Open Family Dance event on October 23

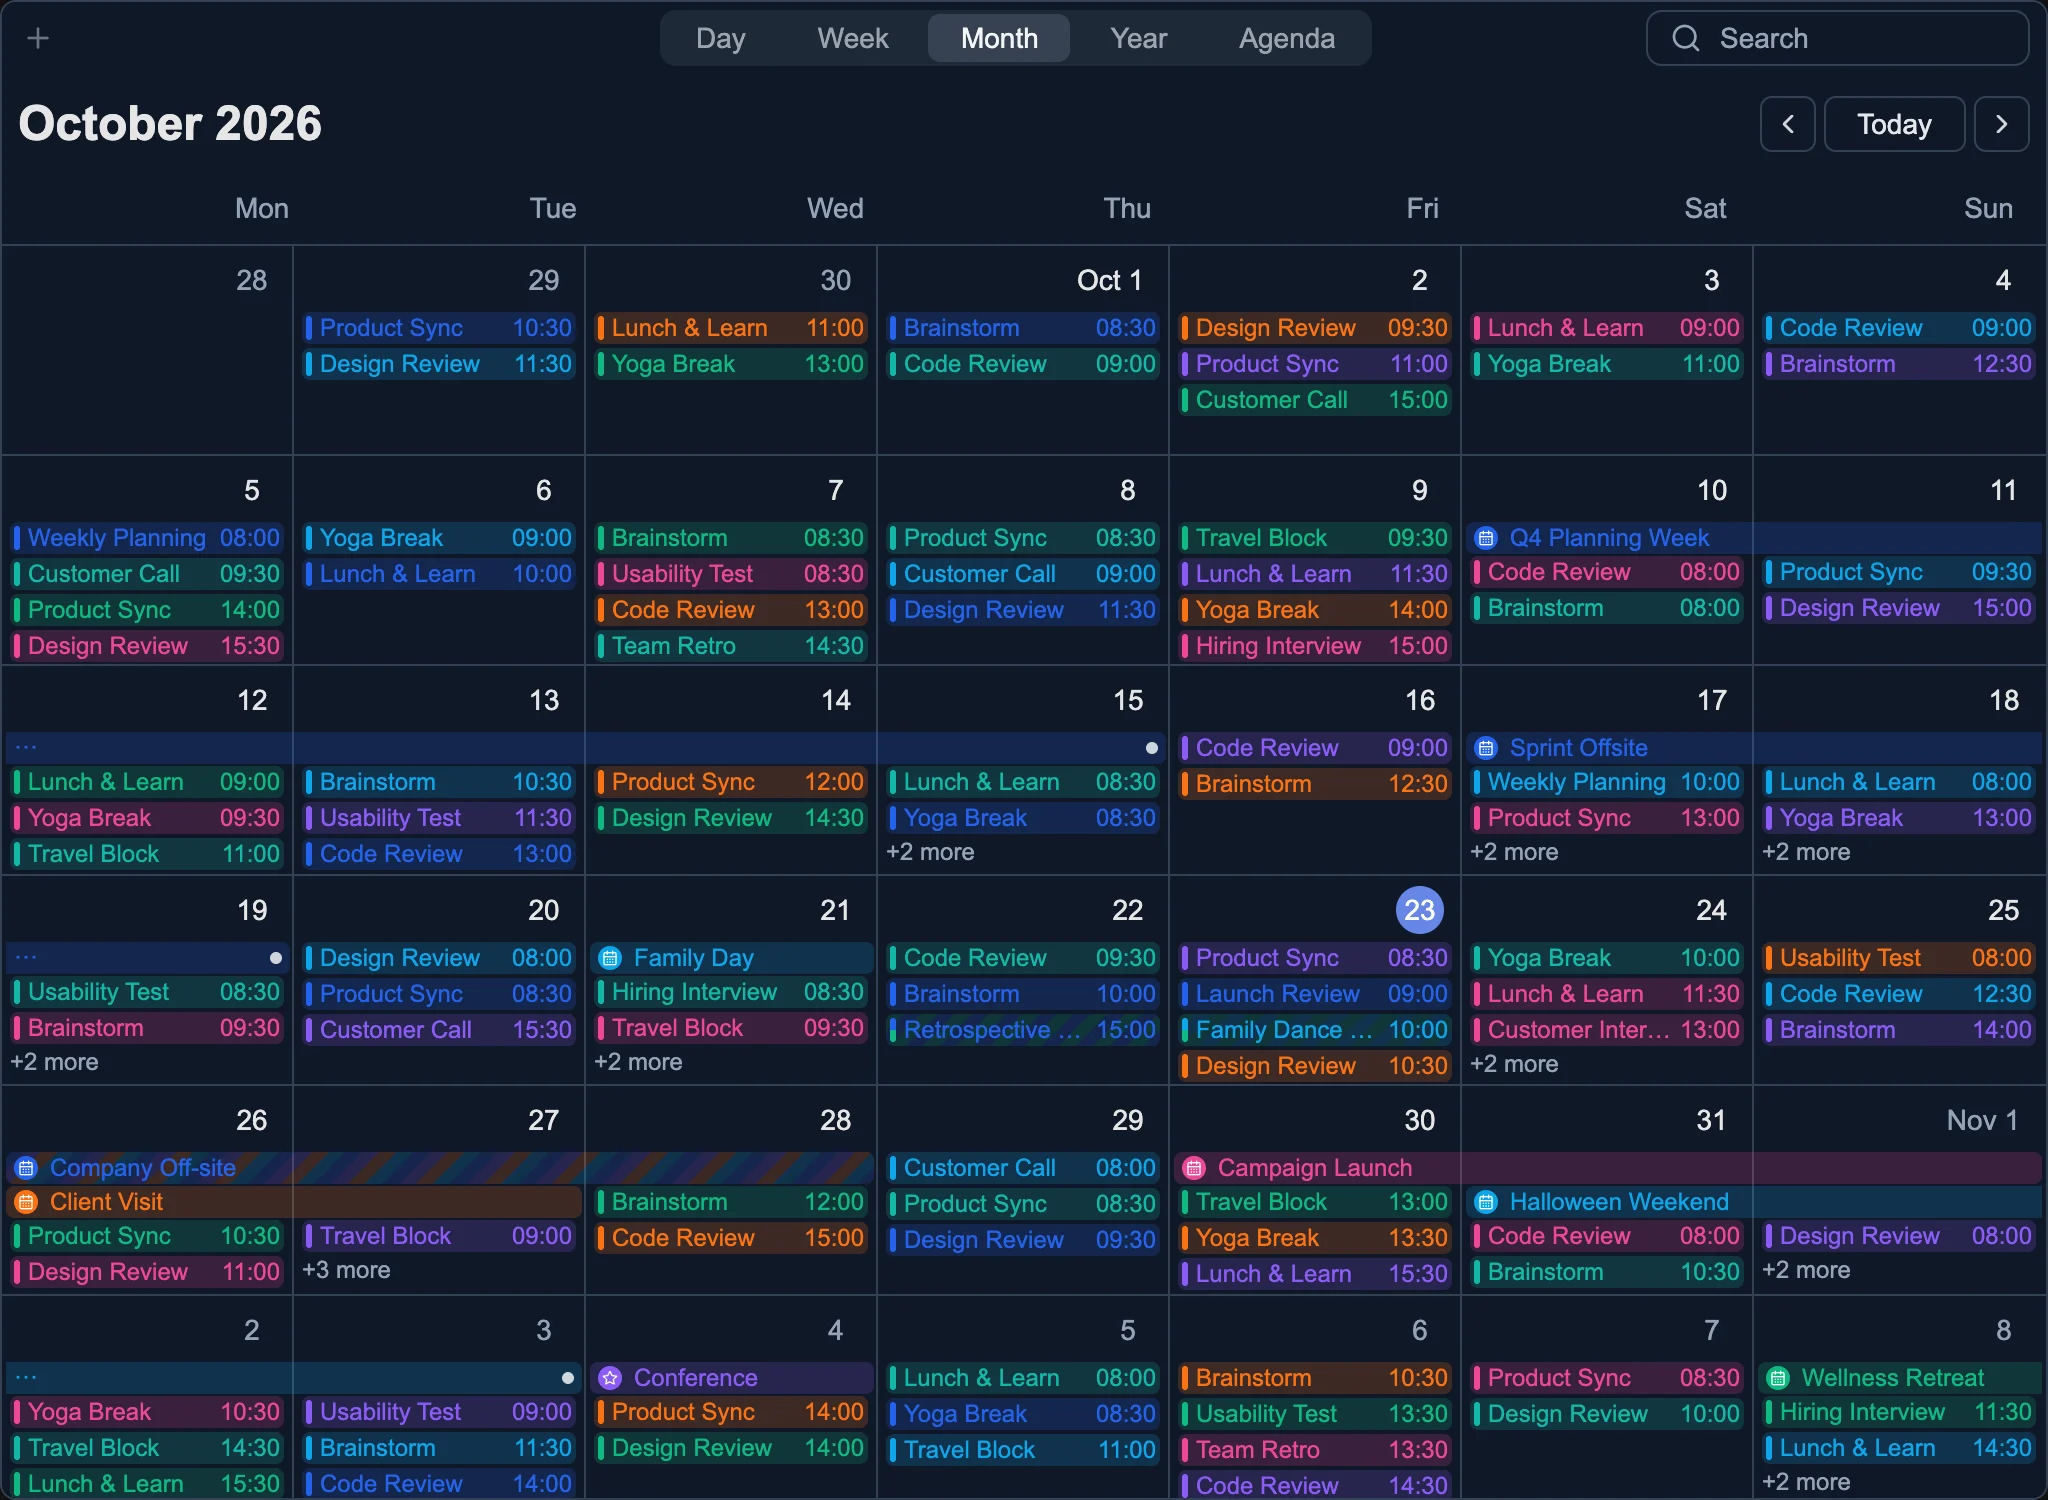click(x=1315, y=1030)
